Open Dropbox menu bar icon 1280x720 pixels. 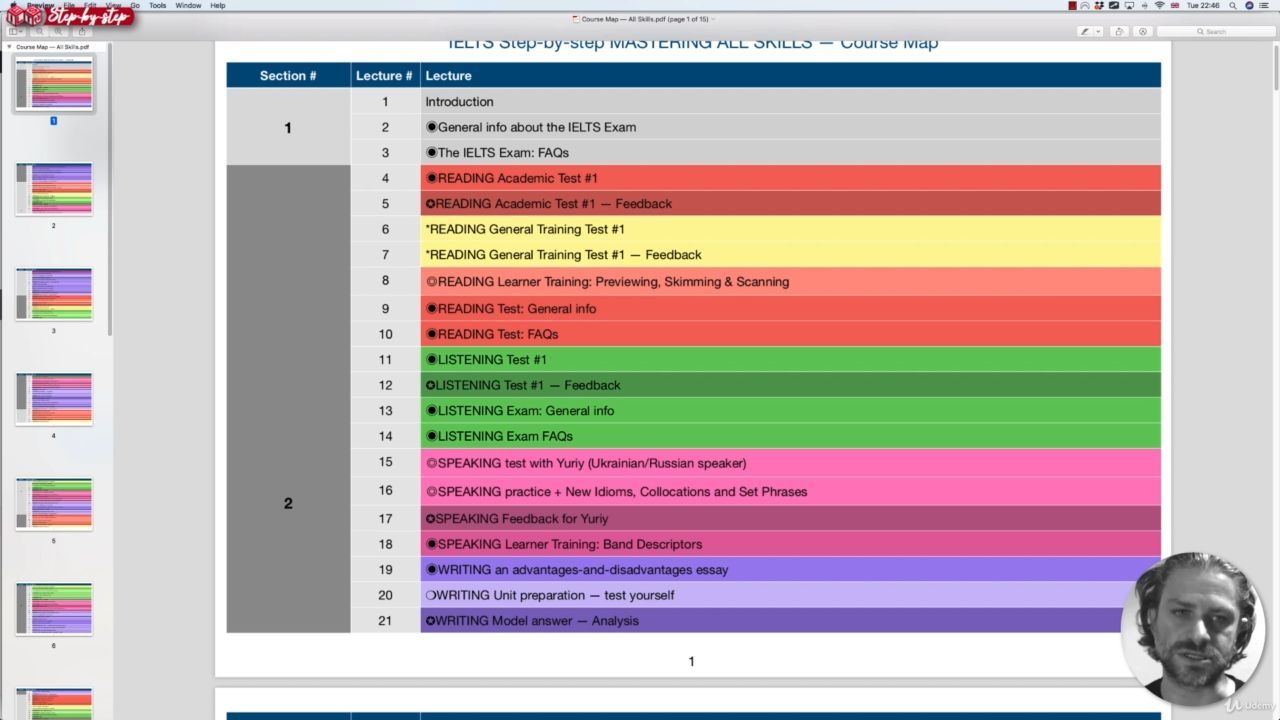coord(1099,5)
